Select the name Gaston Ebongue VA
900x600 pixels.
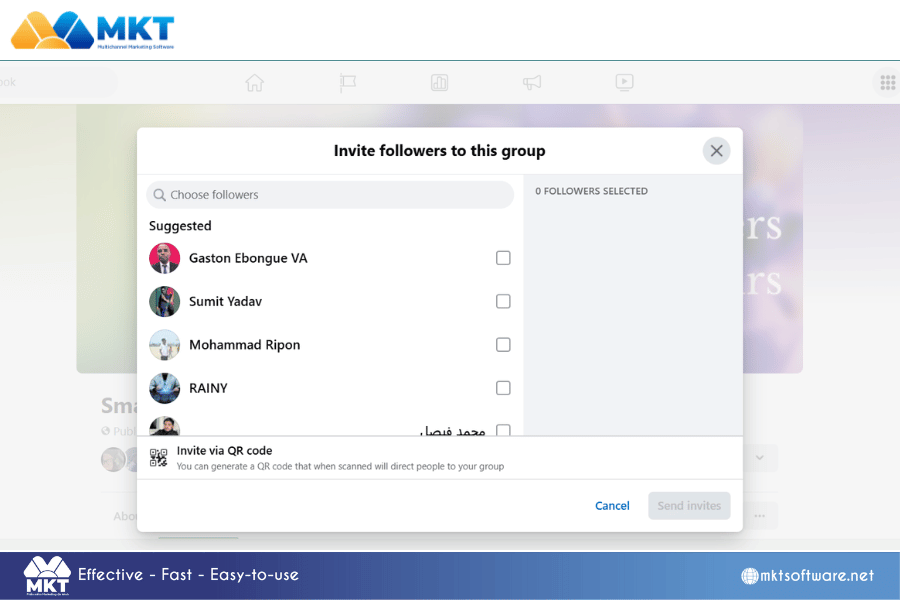click(x=248, y=258)
